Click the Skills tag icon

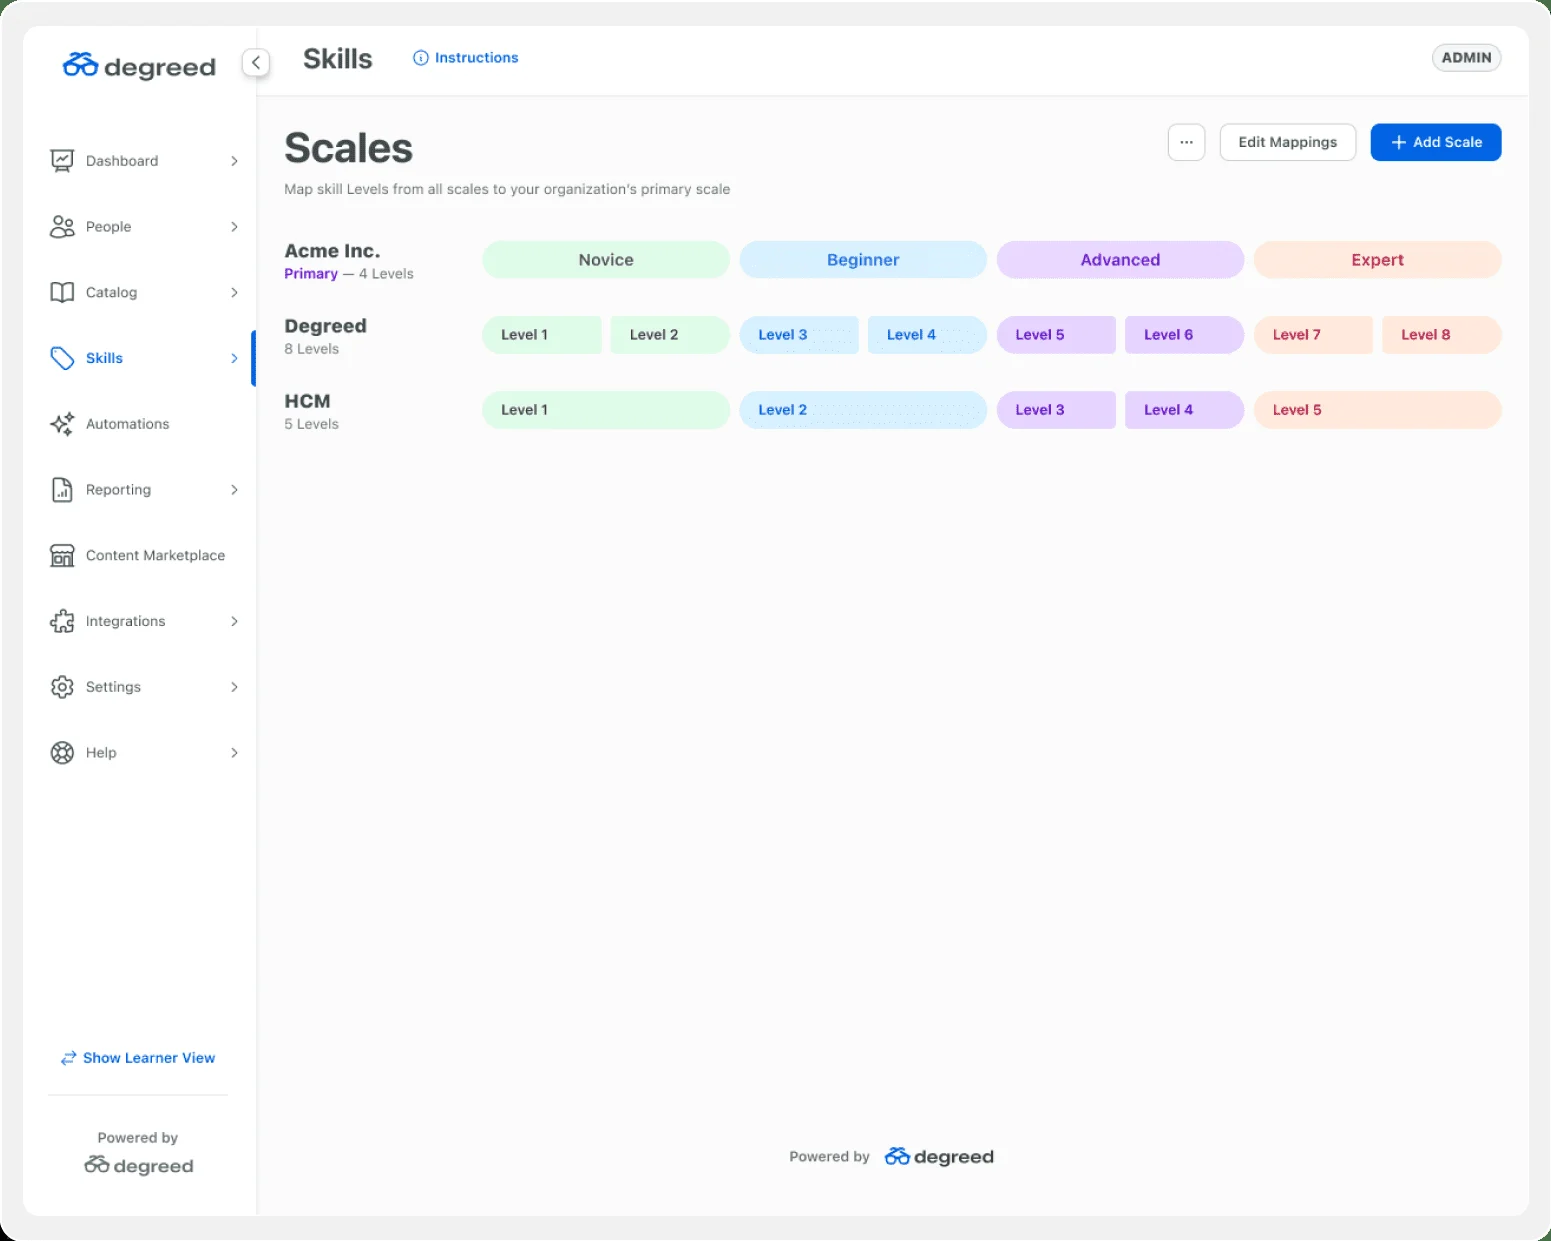[x=62, y=358]
